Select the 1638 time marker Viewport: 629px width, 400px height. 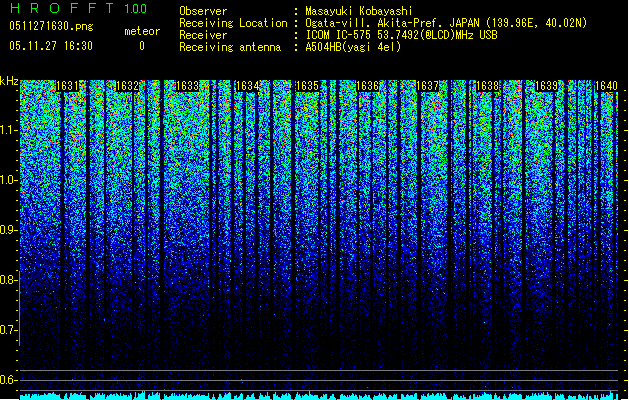[487, 86]
